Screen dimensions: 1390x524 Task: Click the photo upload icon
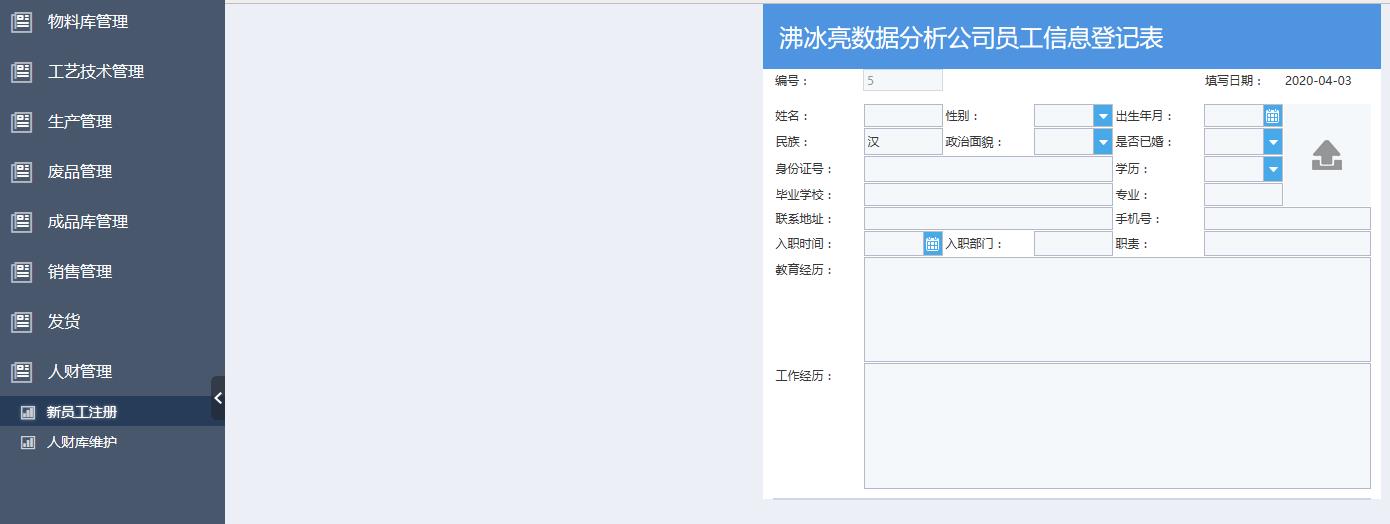point(1326,155)
